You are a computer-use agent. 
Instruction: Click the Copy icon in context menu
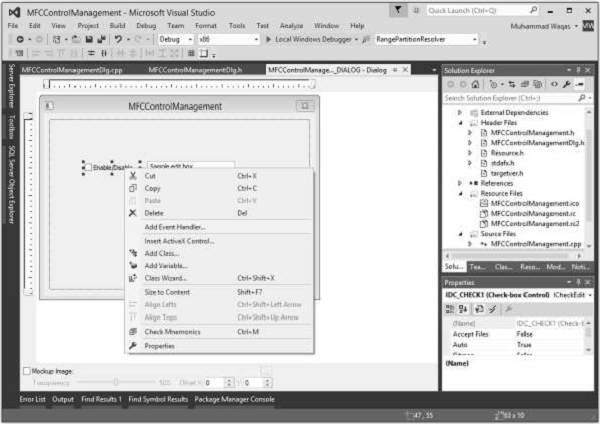coord(133,188)
